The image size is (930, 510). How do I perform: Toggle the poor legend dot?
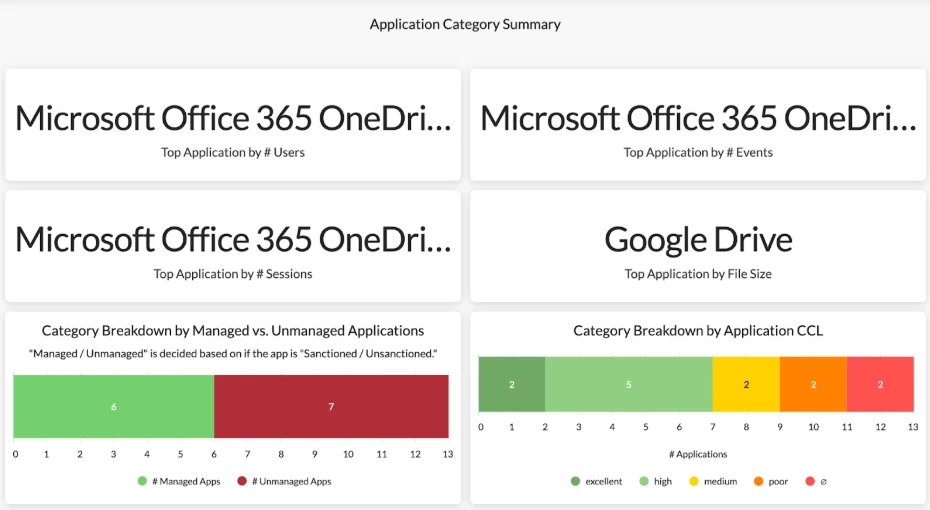click(x=759, y=481)
